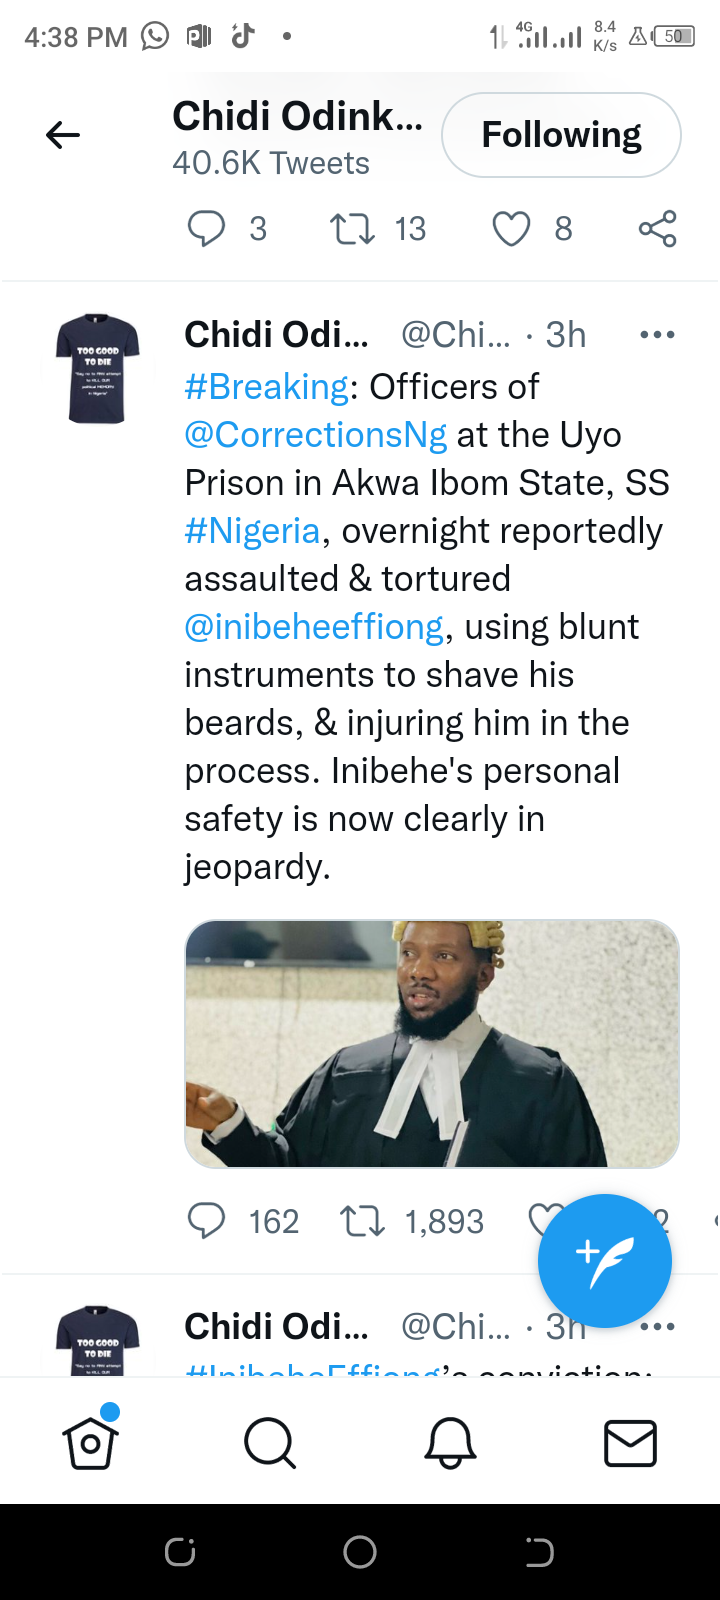Open more options on the second tweet
720x1600 pixels.
(657, 1327)
